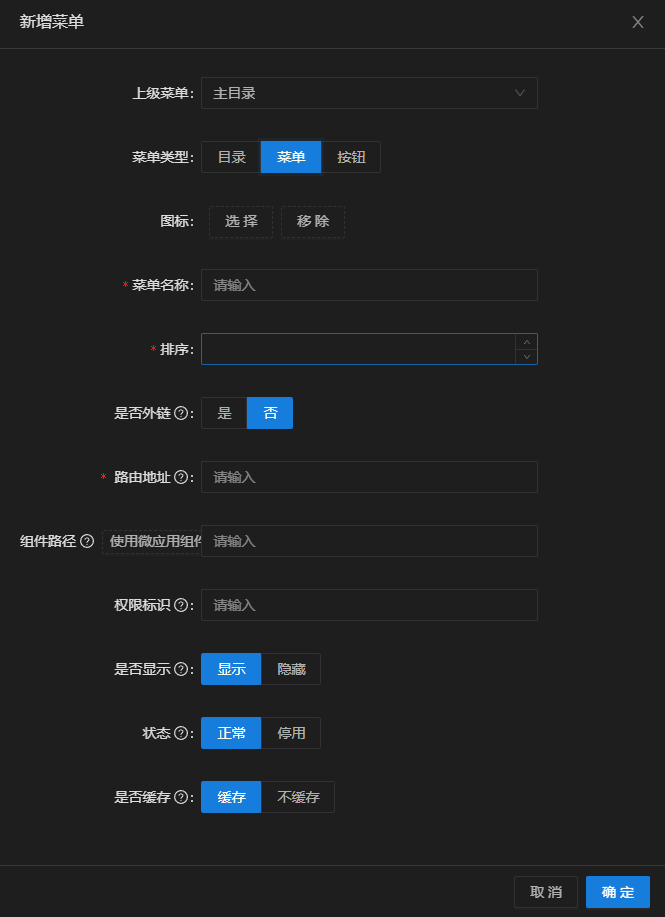Click question mark icon beside 状态
665x917 pixels.
click(x=181, y=733)
